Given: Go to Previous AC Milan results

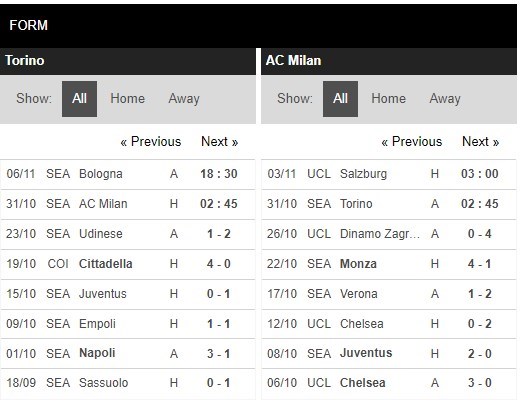Looking at the screenshot, I should pos(412,142).
